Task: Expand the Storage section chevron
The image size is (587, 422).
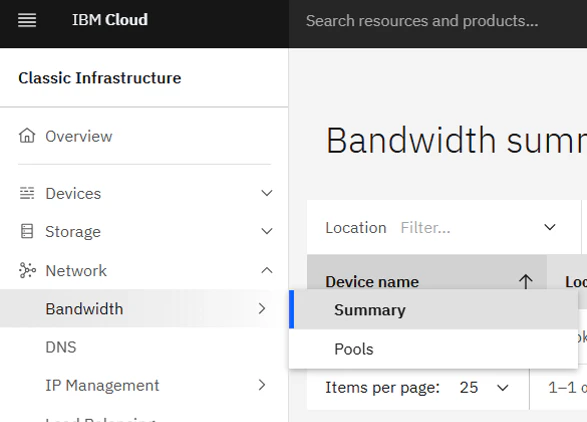Action: (267, 231)
